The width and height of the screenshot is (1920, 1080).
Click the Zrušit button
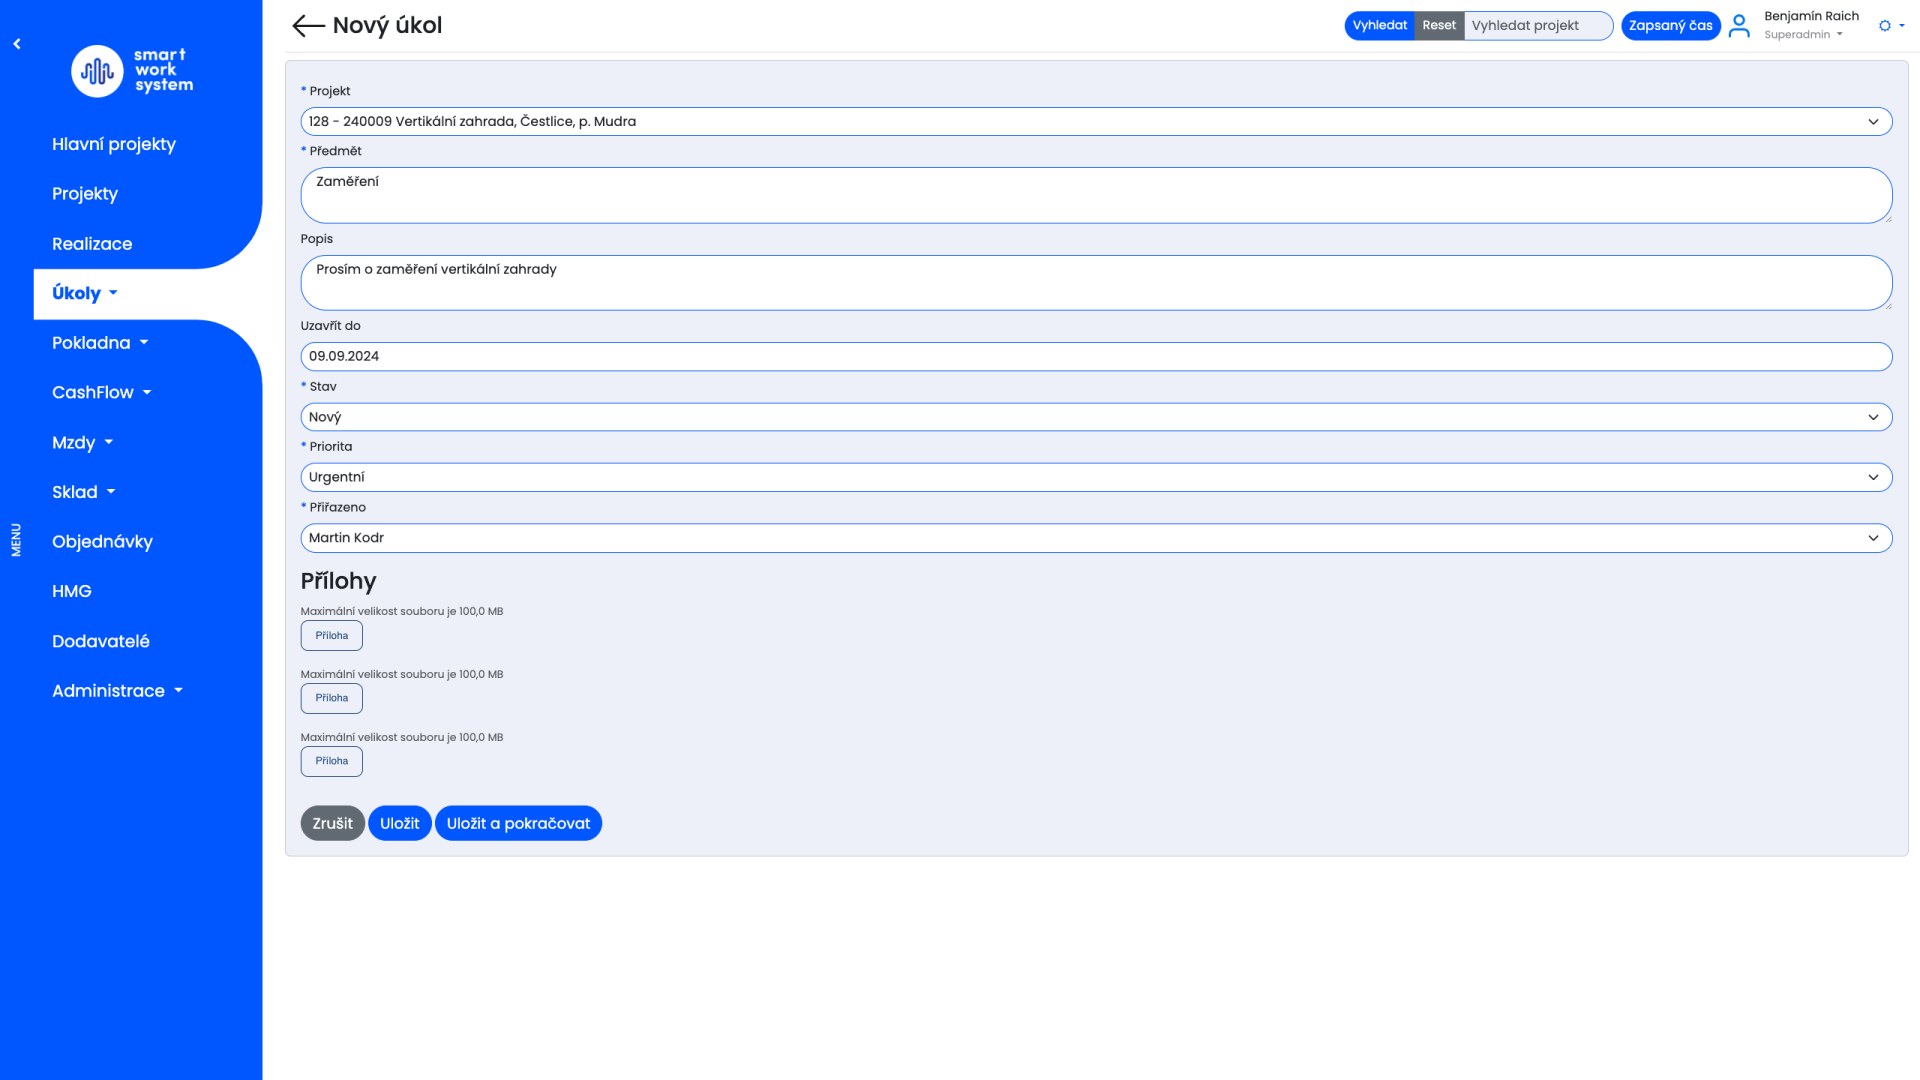click(332, 823)
